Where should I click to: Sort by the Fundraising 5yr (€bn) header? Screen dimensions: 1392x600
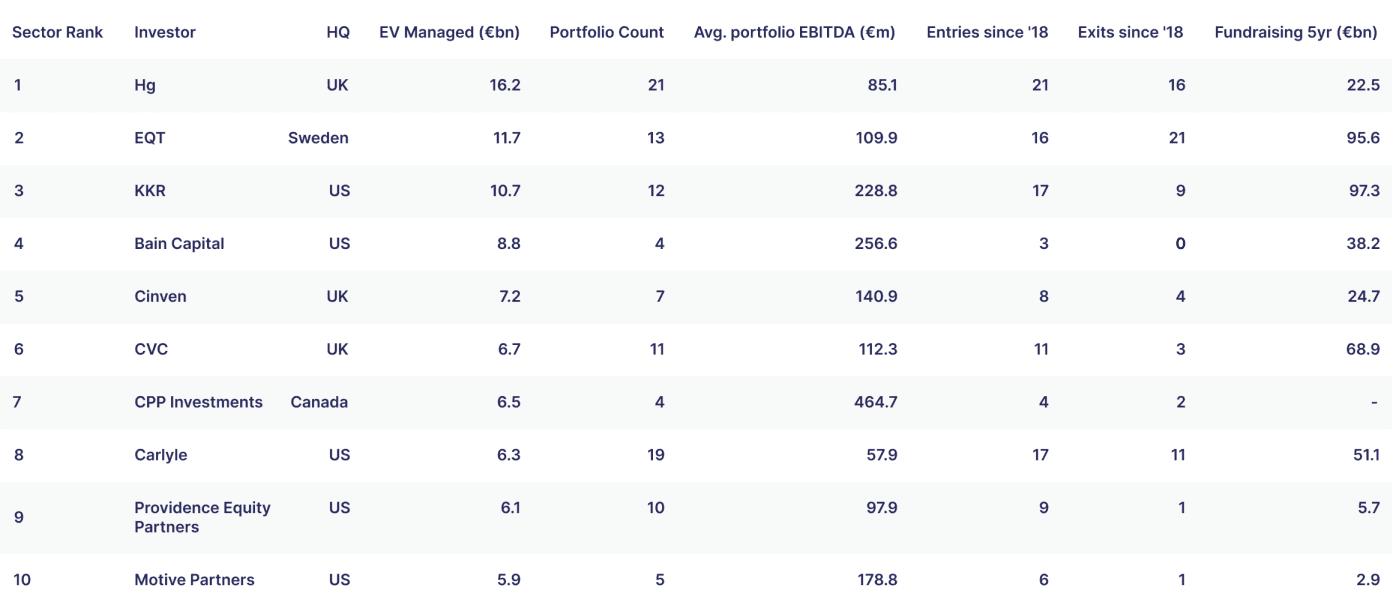click(1296, 32)
